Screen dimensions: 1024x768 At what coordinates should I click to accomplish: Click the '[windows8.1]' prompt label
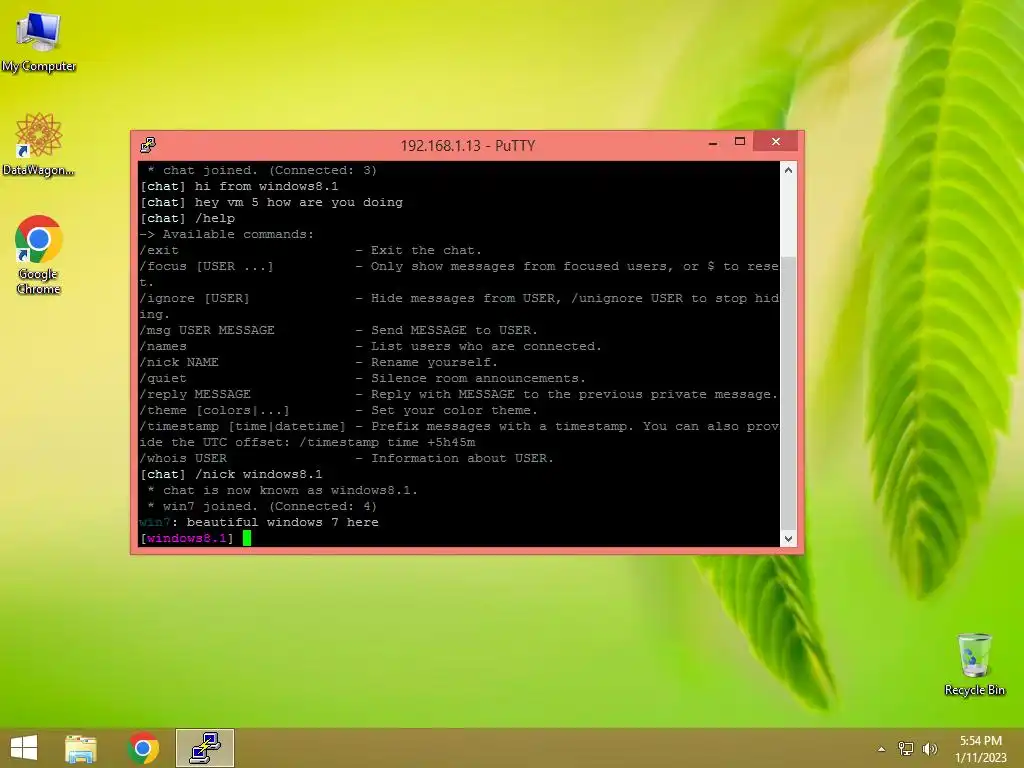pos(187,538)
